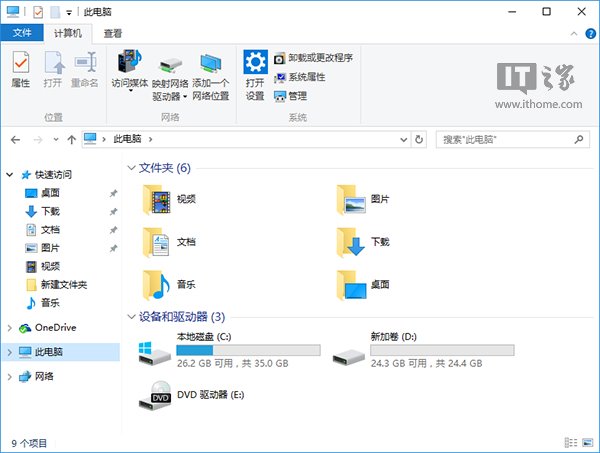Collapse the Devices and drives (设备和驱动器) group

[x=132, y=317]
